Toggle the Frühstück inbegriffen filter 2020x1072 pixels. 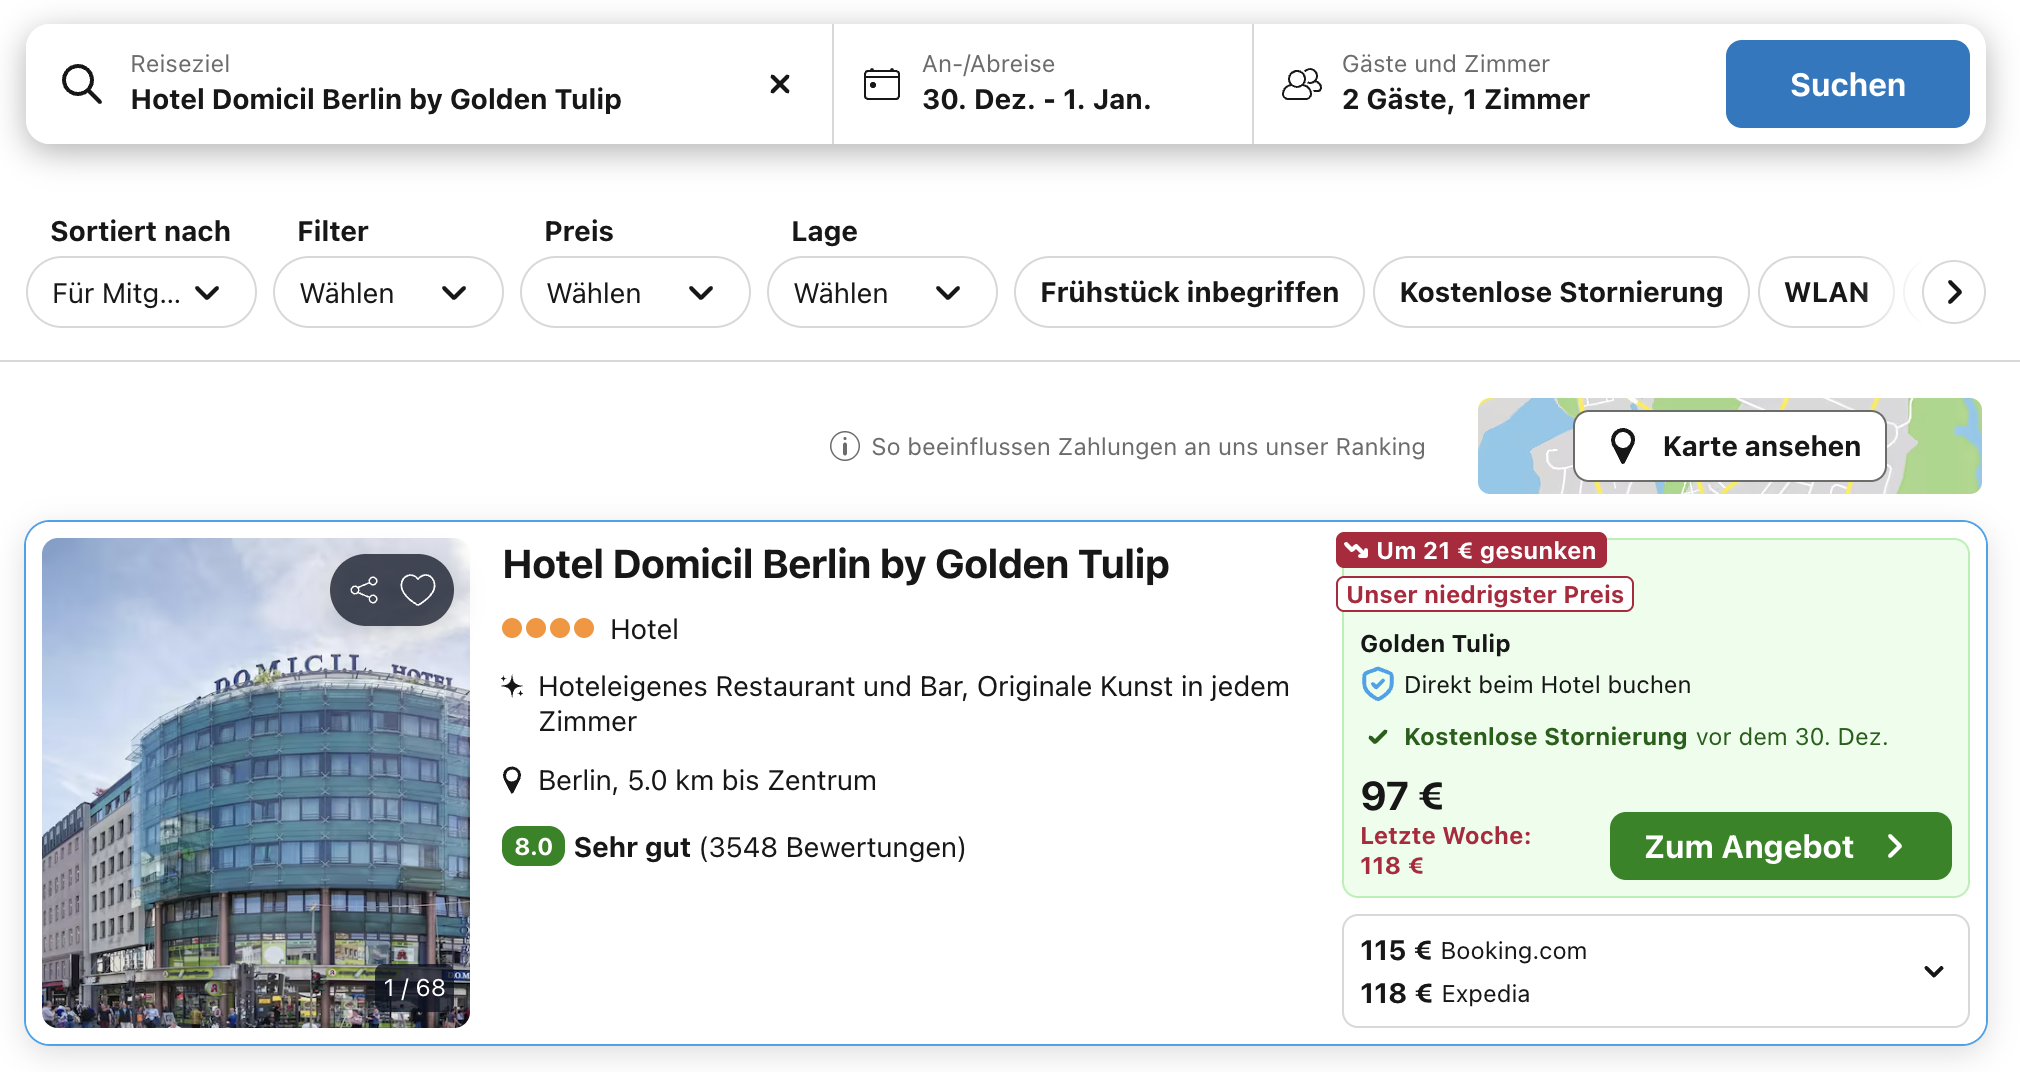(1189, 292)
